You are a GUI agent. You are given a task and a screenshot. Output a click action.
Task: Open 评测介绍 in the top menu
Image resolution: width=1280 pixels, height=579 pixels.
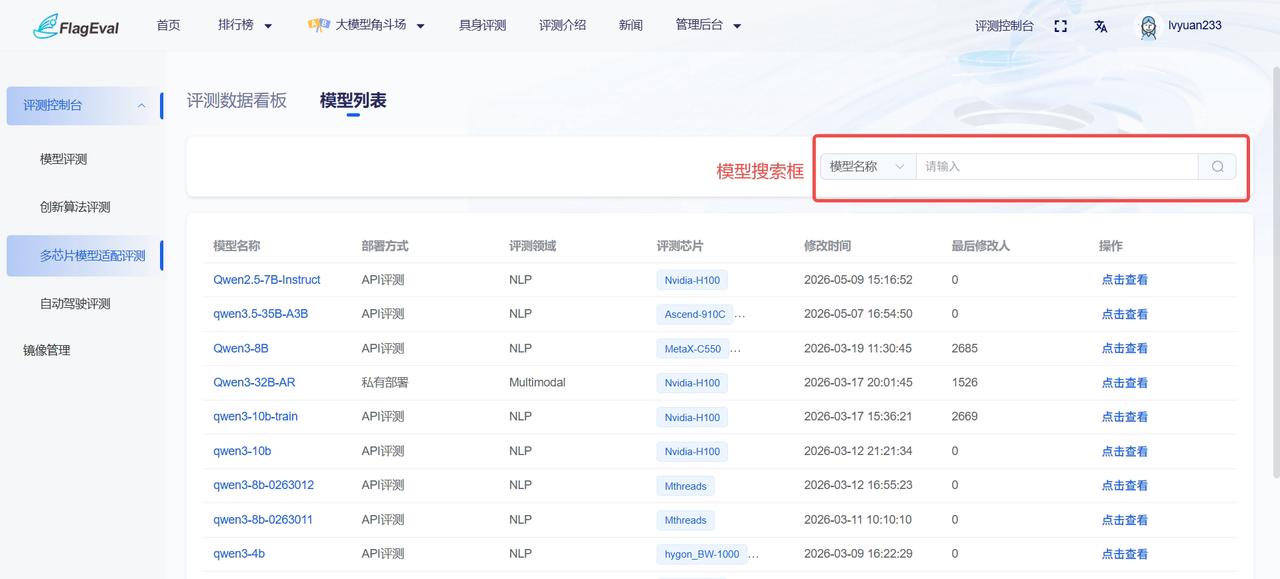tap(562, 26)
